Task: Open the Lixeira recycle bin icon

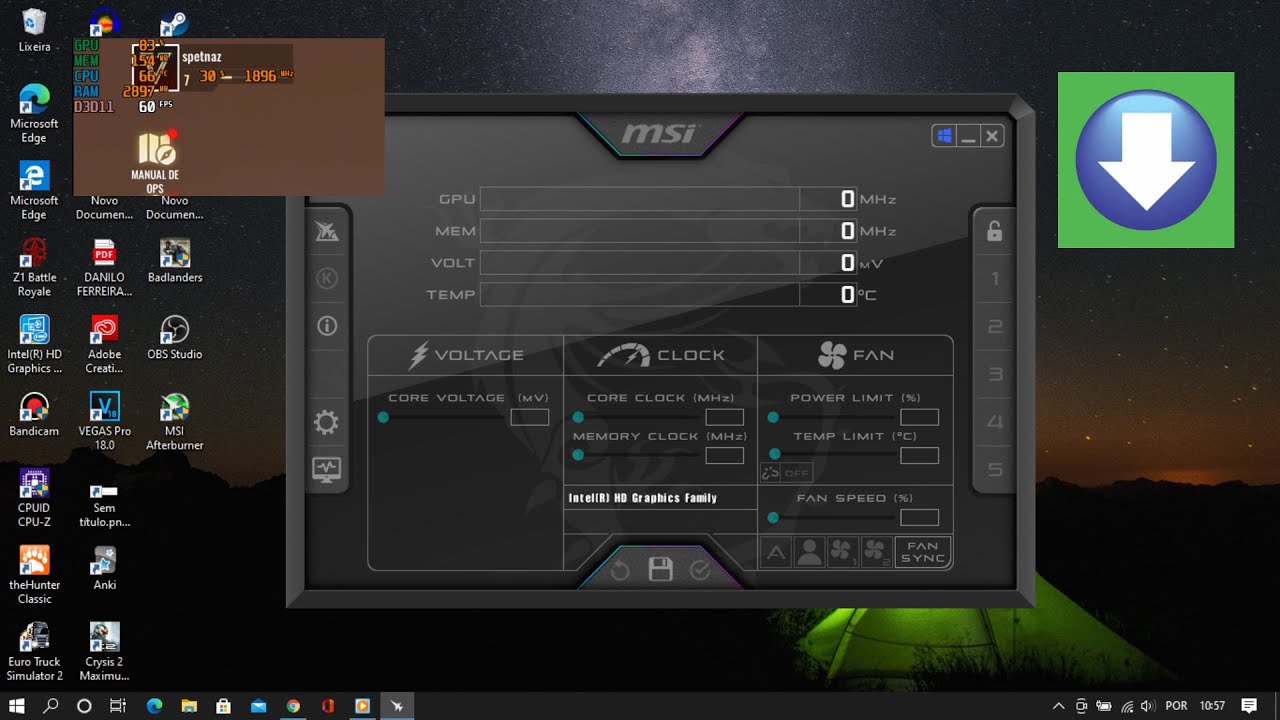Action: point(34,30)
